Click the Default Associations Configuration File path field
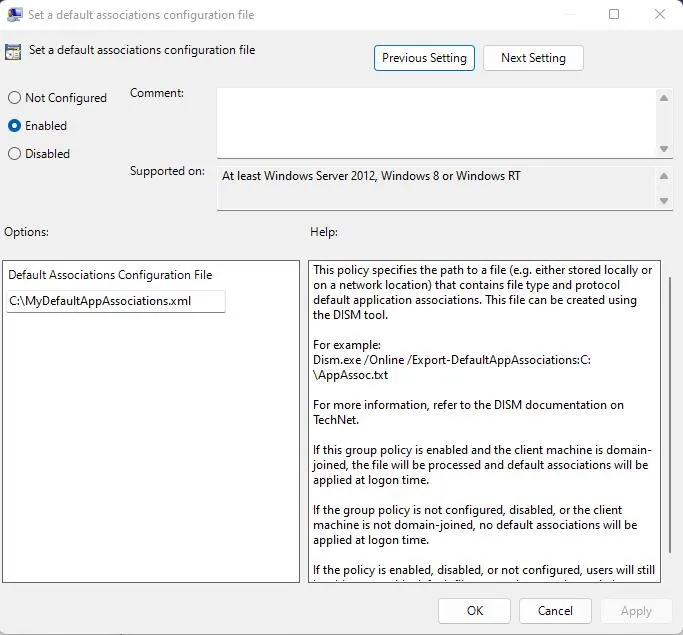The height and width of the screenshot is (635, 683). (116, 301)
